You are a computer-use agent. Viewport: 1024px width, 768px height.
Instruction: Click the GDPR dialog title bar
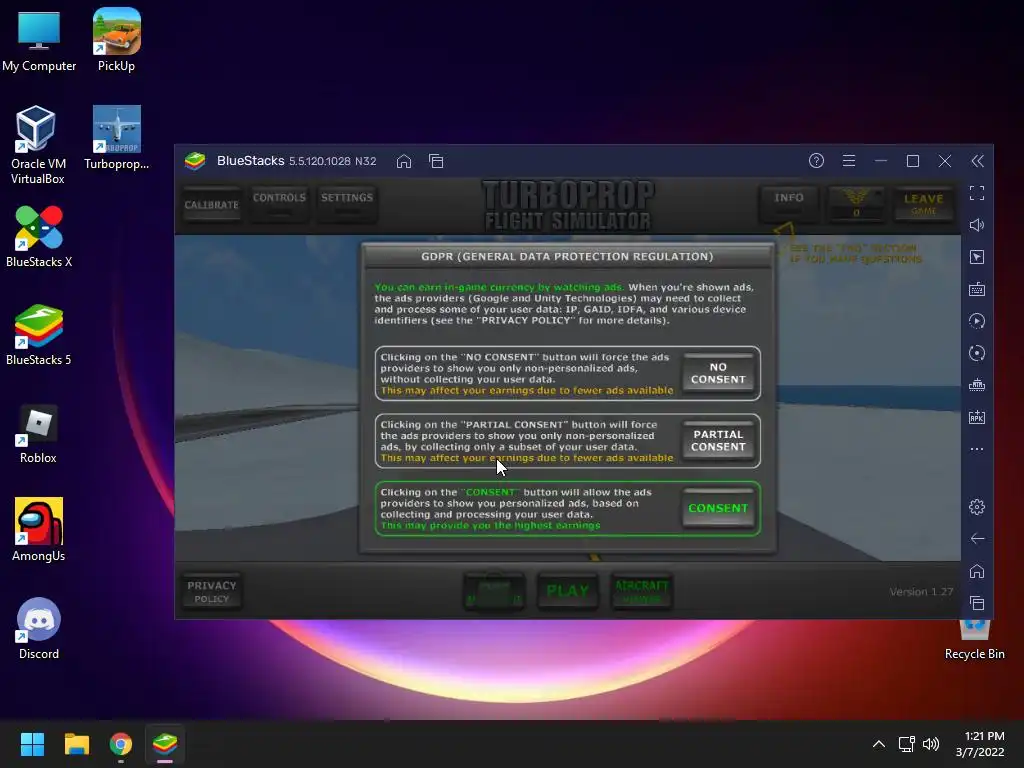pyautogui.click(x=567, y=256)
